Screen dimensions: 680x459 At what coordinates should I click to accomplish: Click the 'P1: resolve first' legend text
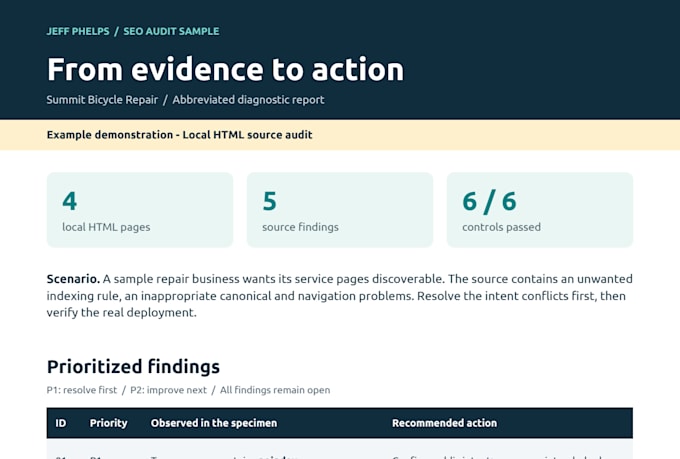pyautogui.click(x=82, y=390)
